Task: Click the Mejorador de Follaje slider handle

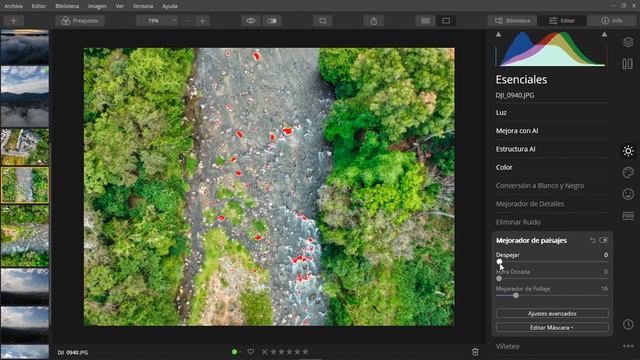Action: point(516,296)
